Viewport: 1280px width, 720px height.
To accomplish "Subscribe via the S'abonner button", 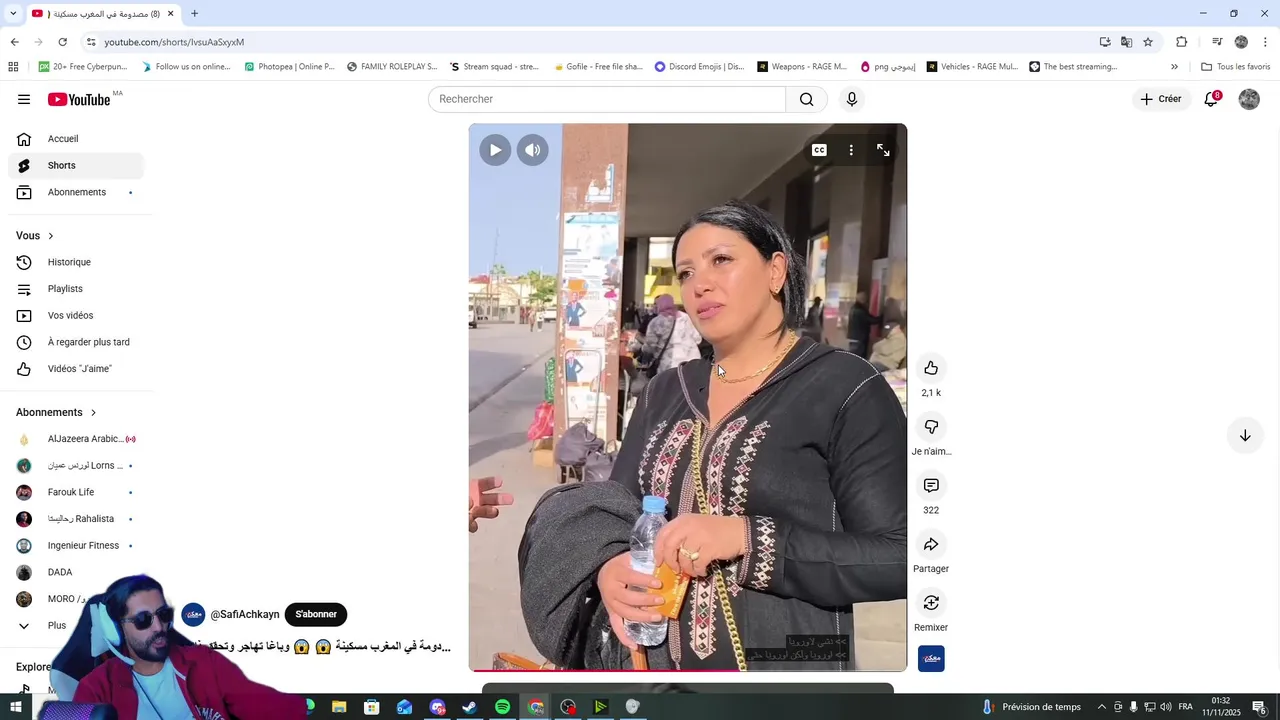I will (316, 614).
